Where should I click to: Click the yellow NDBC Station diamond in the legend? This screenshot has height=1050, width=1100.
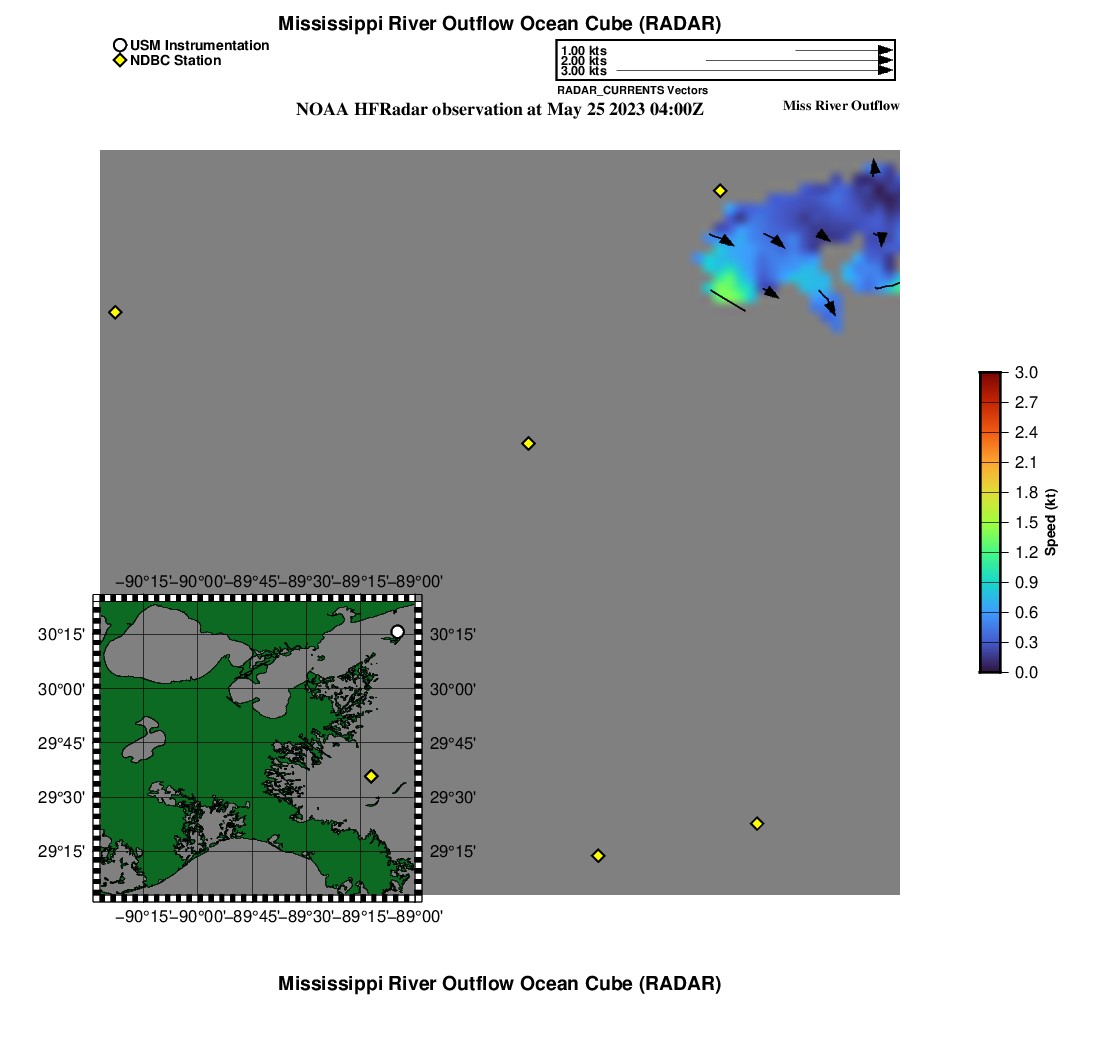120,61
